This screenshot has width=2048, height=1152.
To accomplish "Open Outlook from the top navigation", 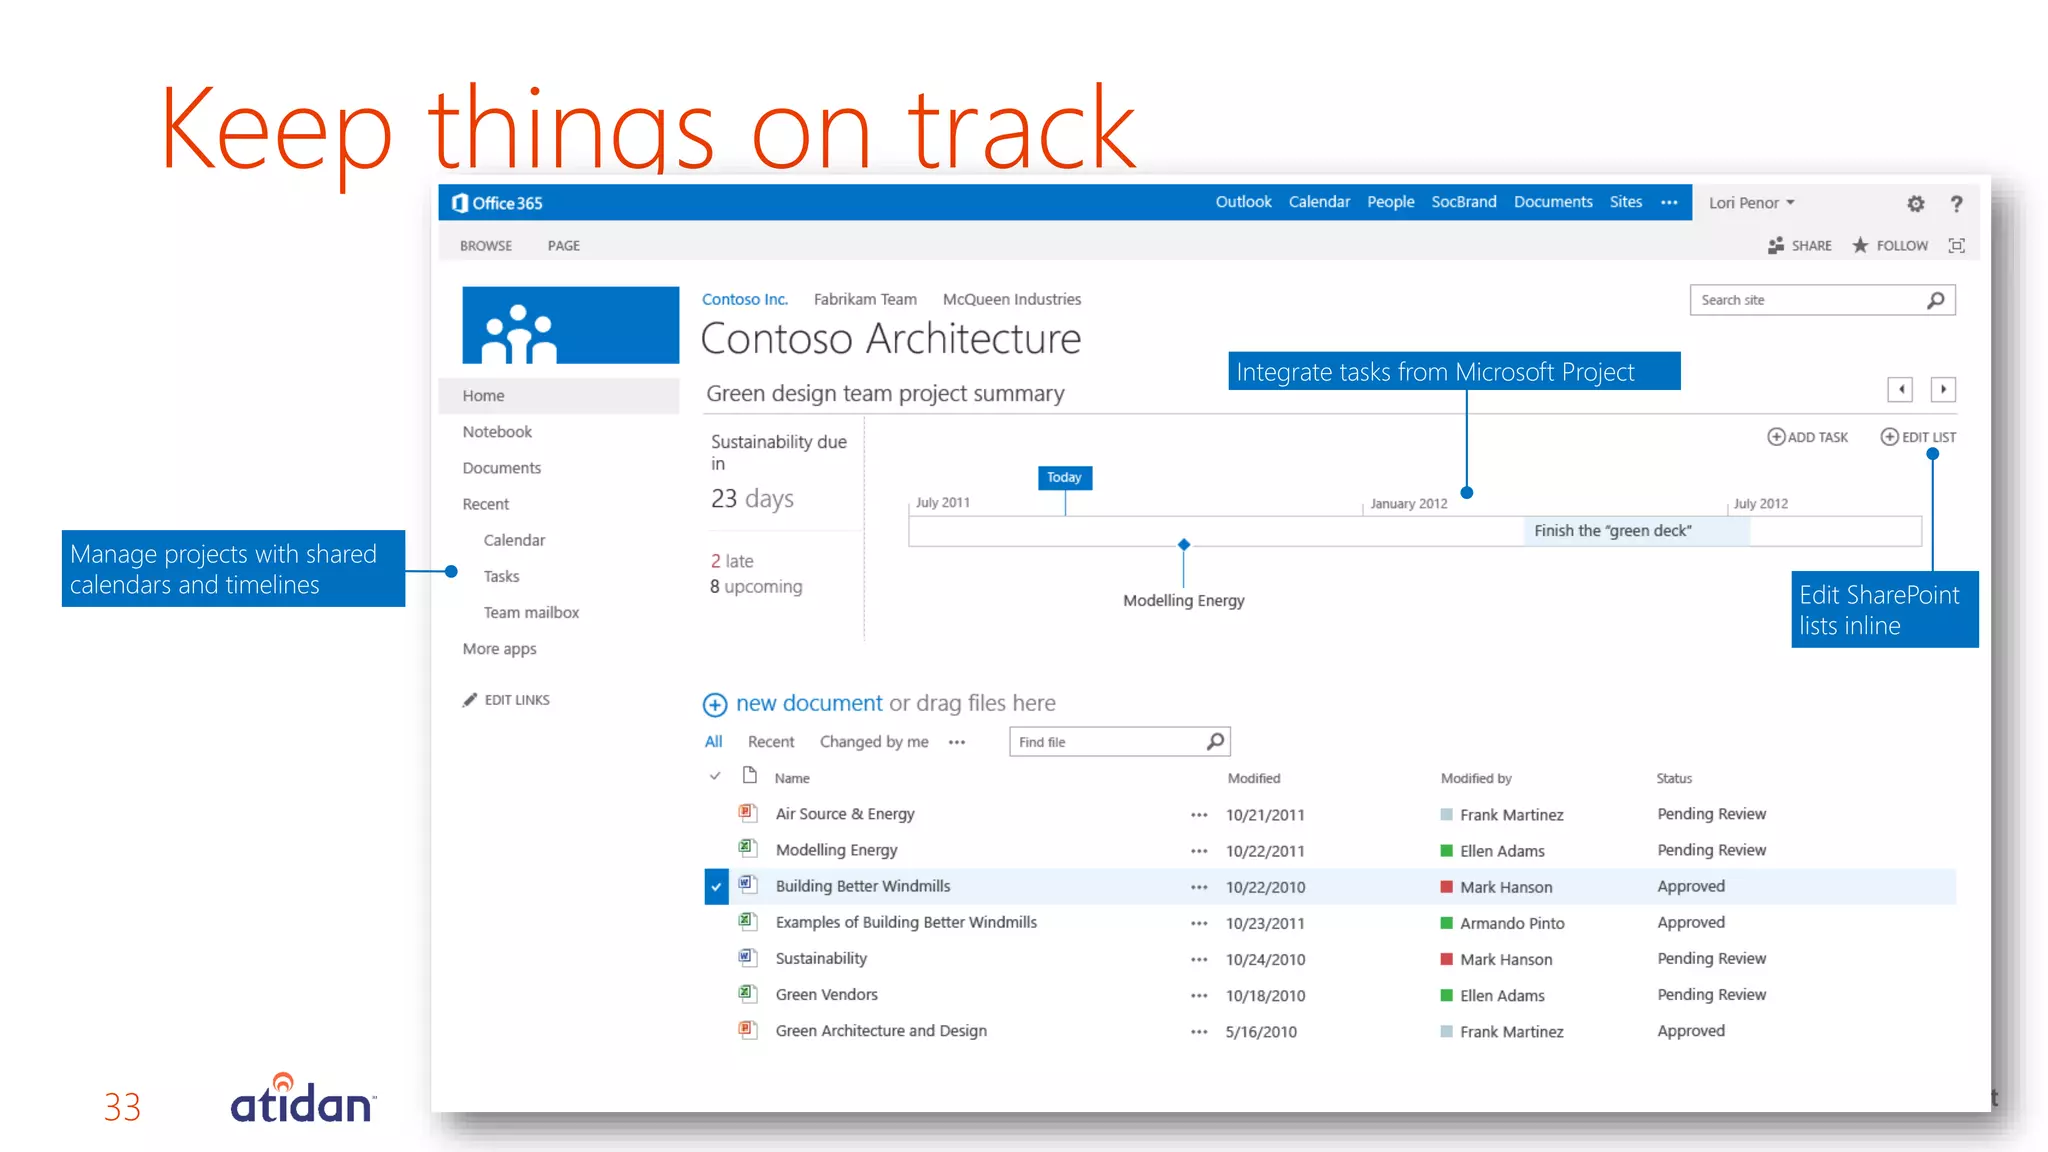I will click(1243, 202).
